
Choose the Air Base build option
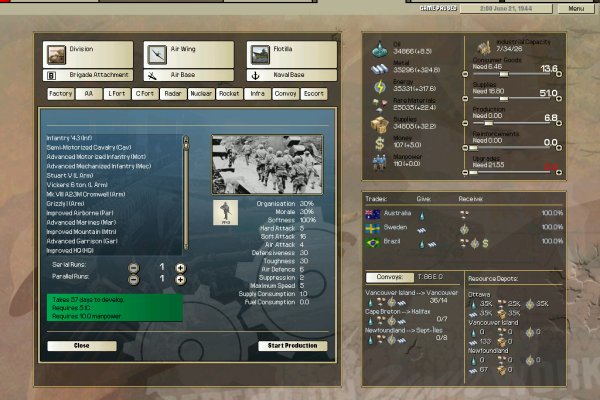coord(189,75)
